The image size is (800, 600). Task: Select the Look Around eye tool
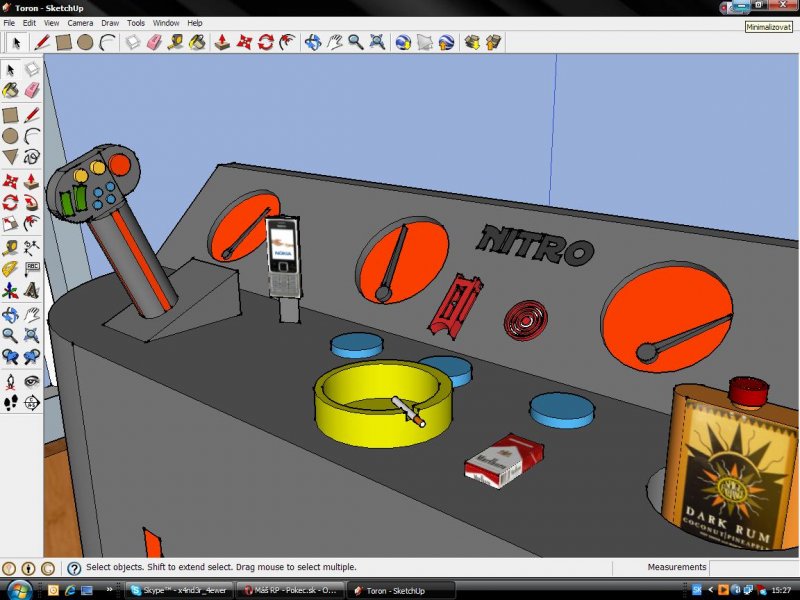pos(31,381)
